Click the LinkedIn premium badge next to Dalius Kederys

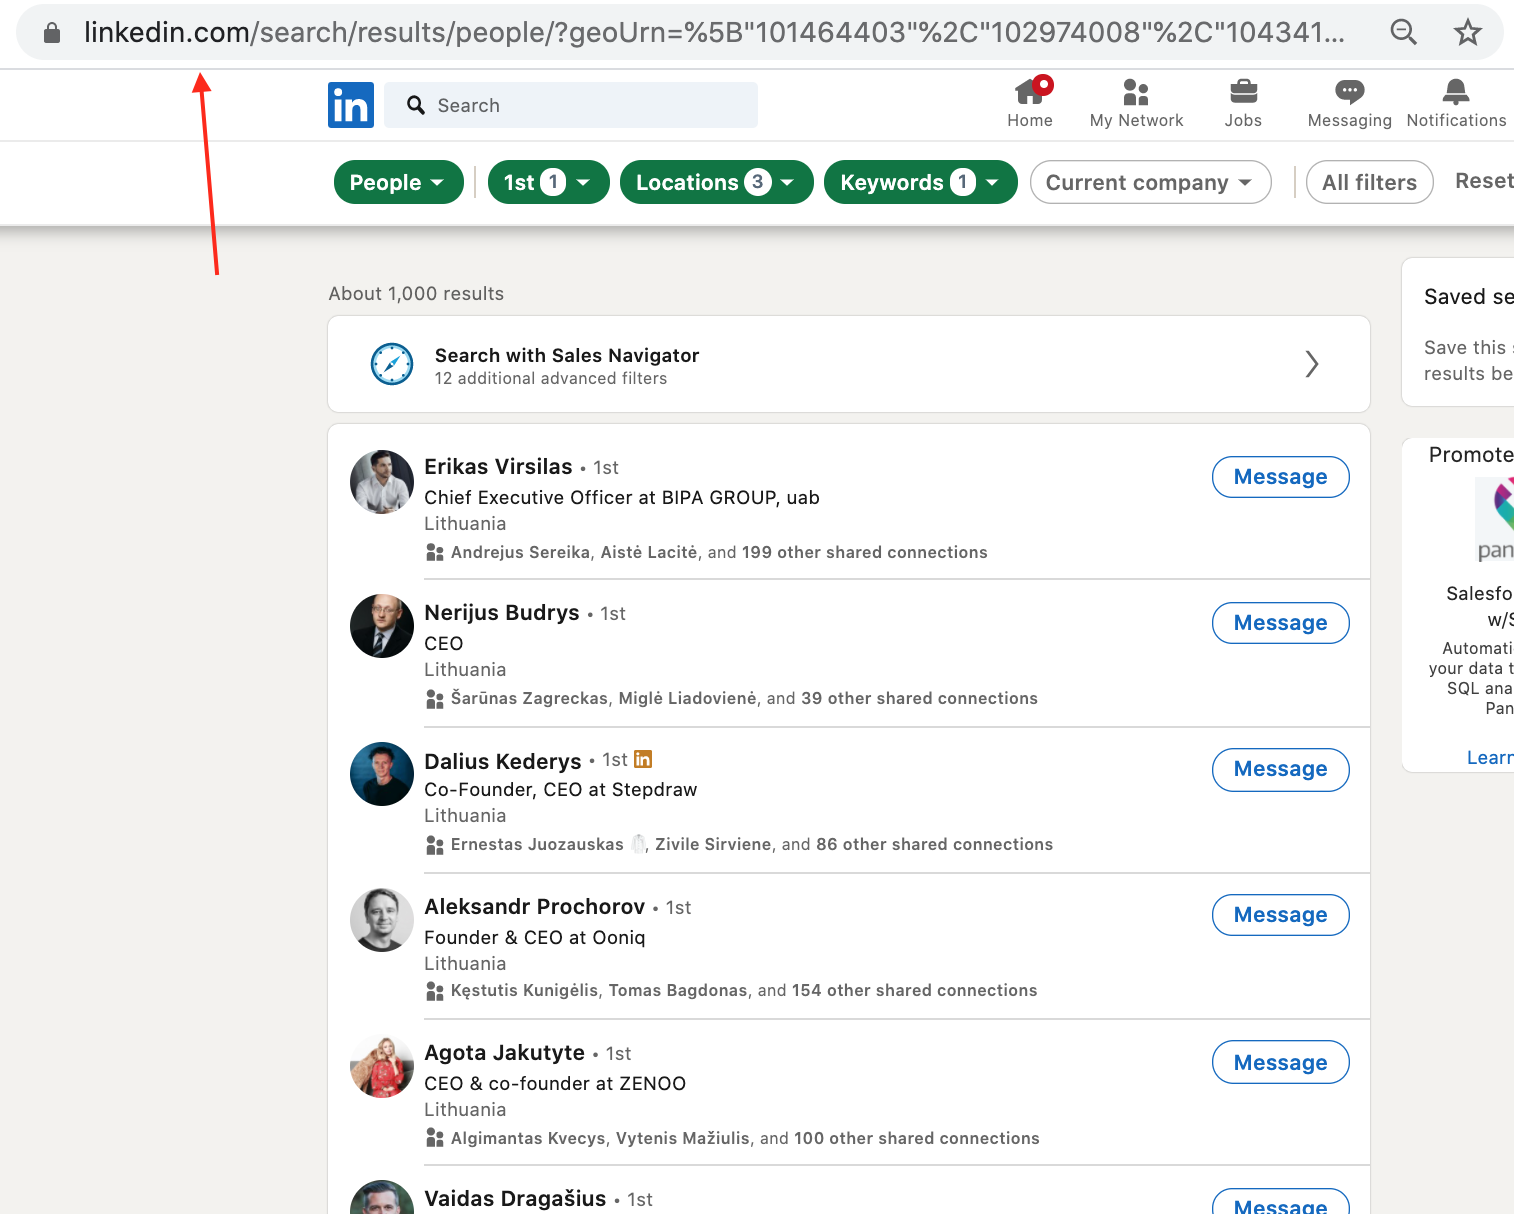[643, 759]
